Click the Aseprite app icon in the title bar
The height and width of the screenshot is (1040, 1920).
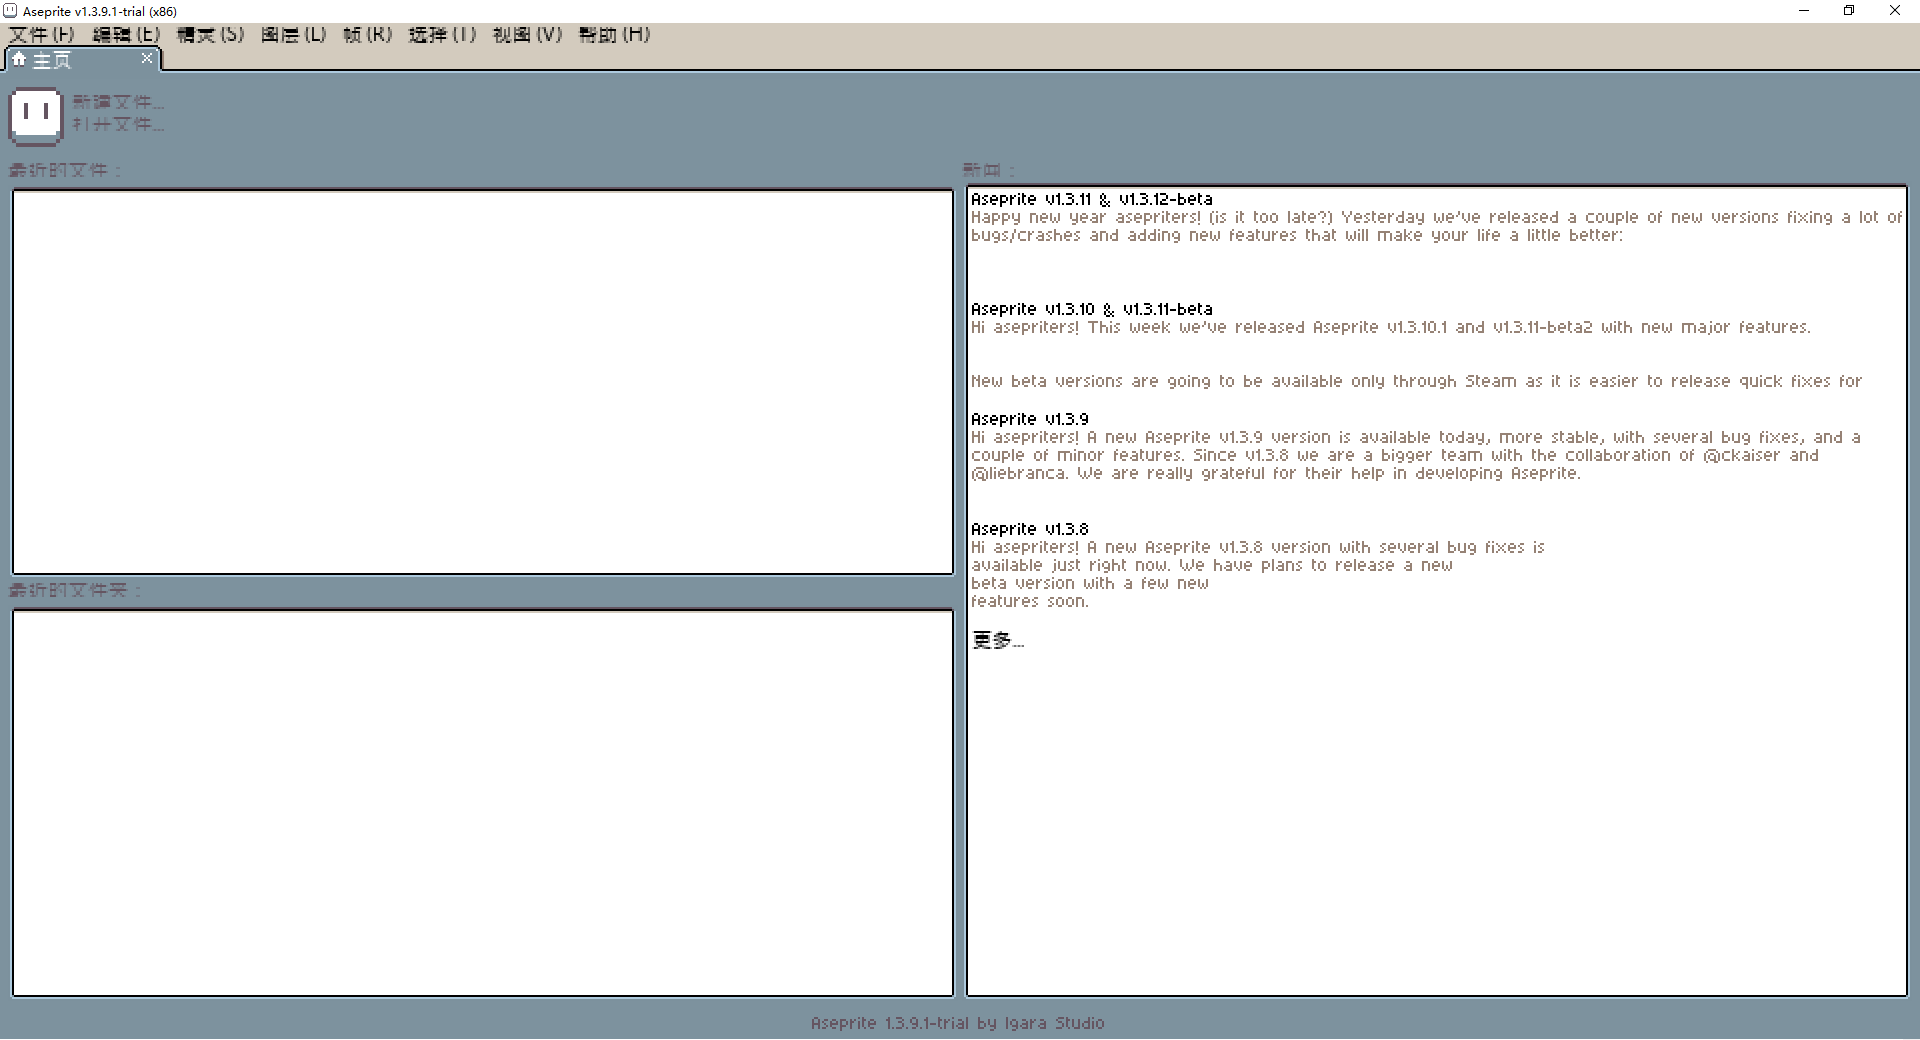click(x=10, y=11)
